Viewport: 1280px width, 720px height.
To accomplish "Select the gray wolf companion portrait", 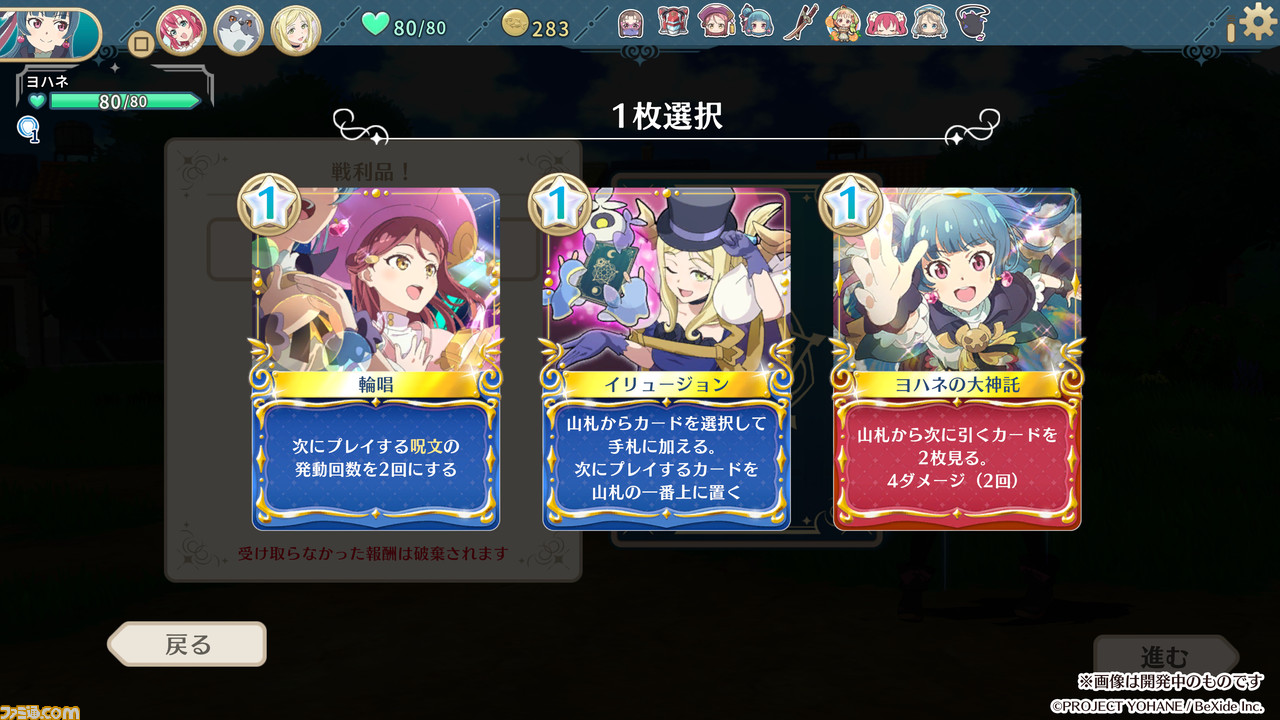I will 238,30.
